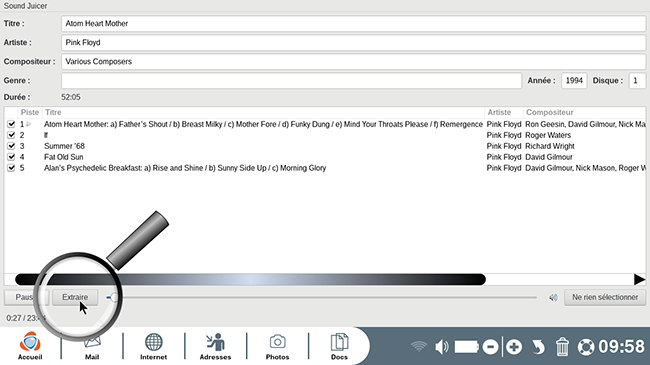650x365 pixels.
Task: Click the zoom-in plus icon
Action: pos(514,347)
